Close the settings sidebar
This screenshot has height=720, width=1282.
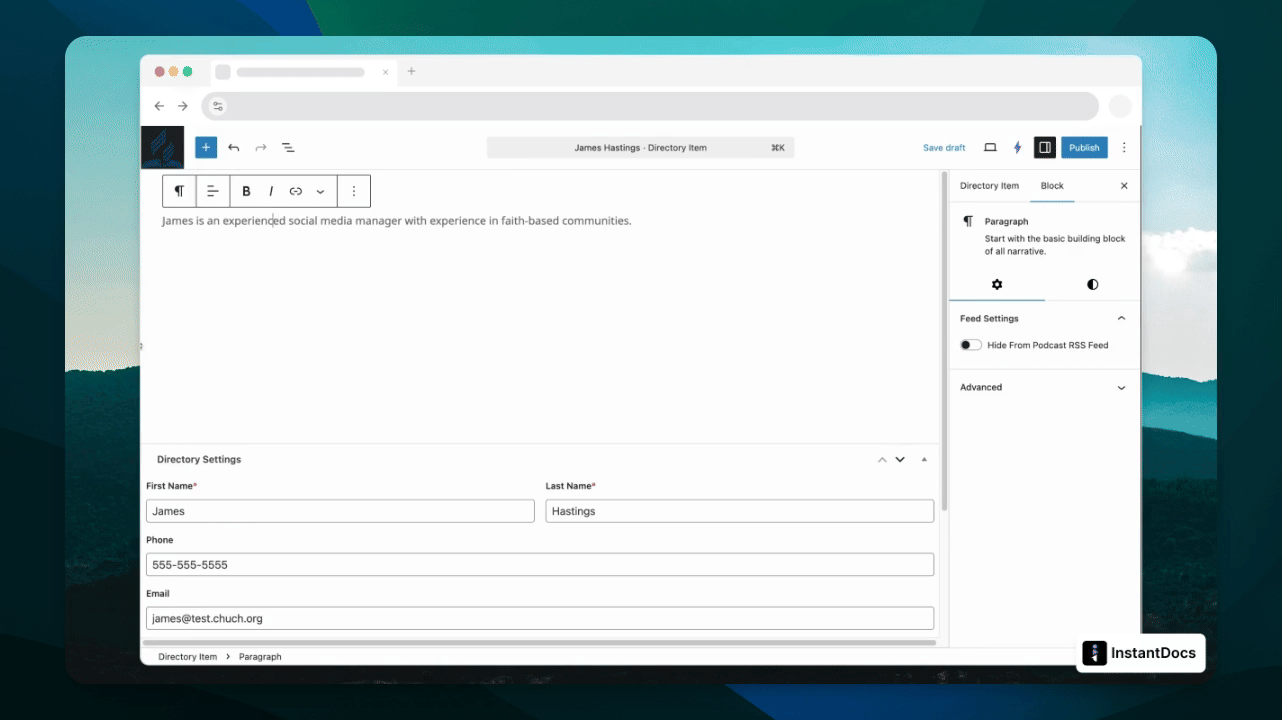coord(1124,186)
